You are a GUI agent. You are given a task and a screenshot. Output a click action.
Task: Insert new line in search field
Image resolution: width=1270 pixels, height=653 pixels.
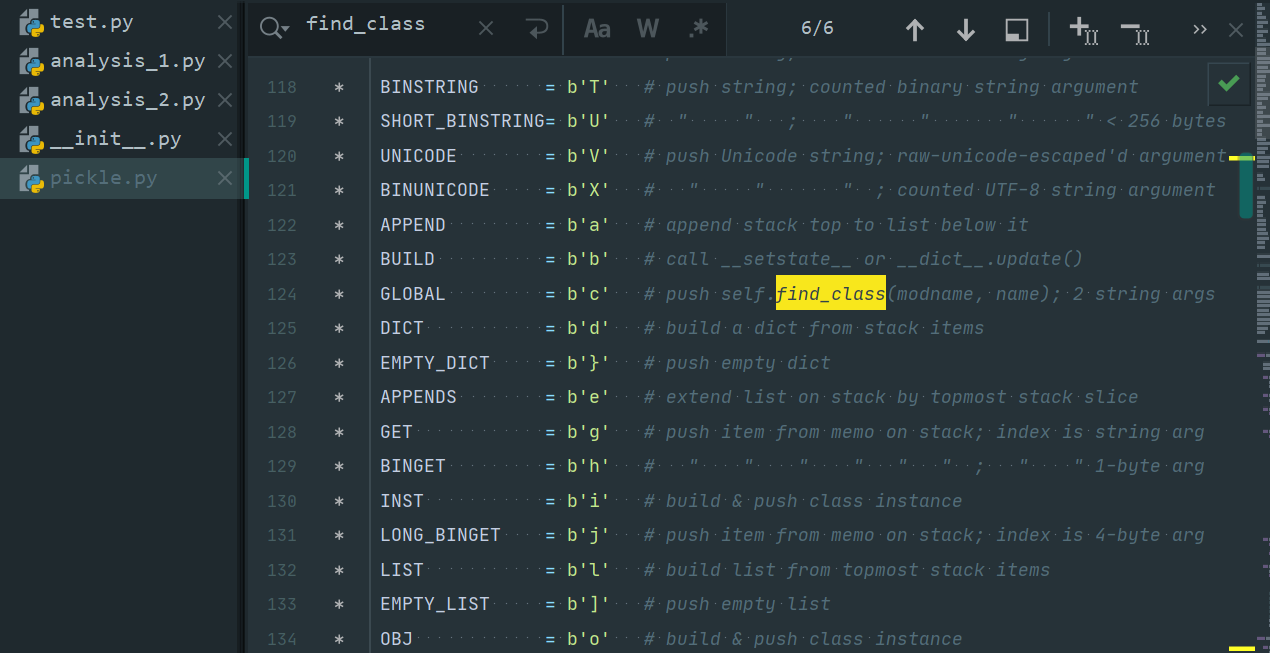537,30
